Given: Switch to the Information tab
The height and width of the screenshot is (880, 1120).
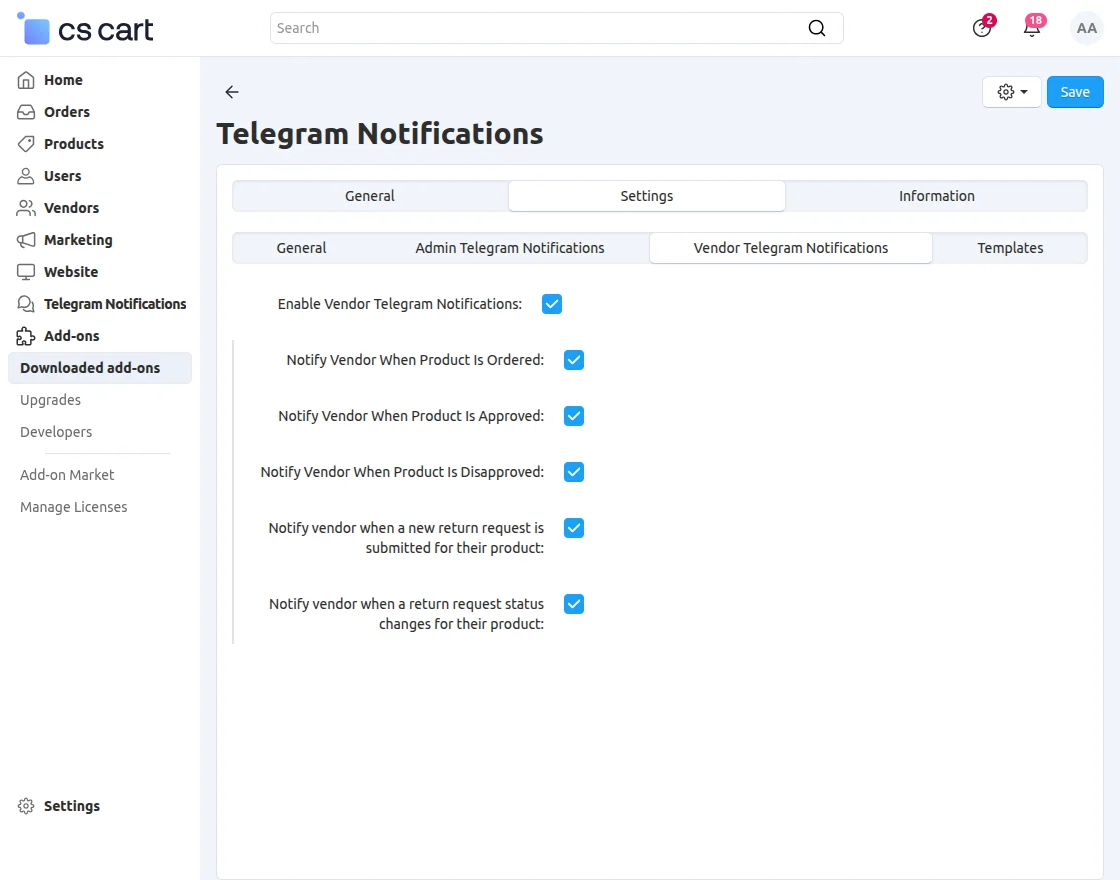Looking at the screenshot, I should click(936, 196).
